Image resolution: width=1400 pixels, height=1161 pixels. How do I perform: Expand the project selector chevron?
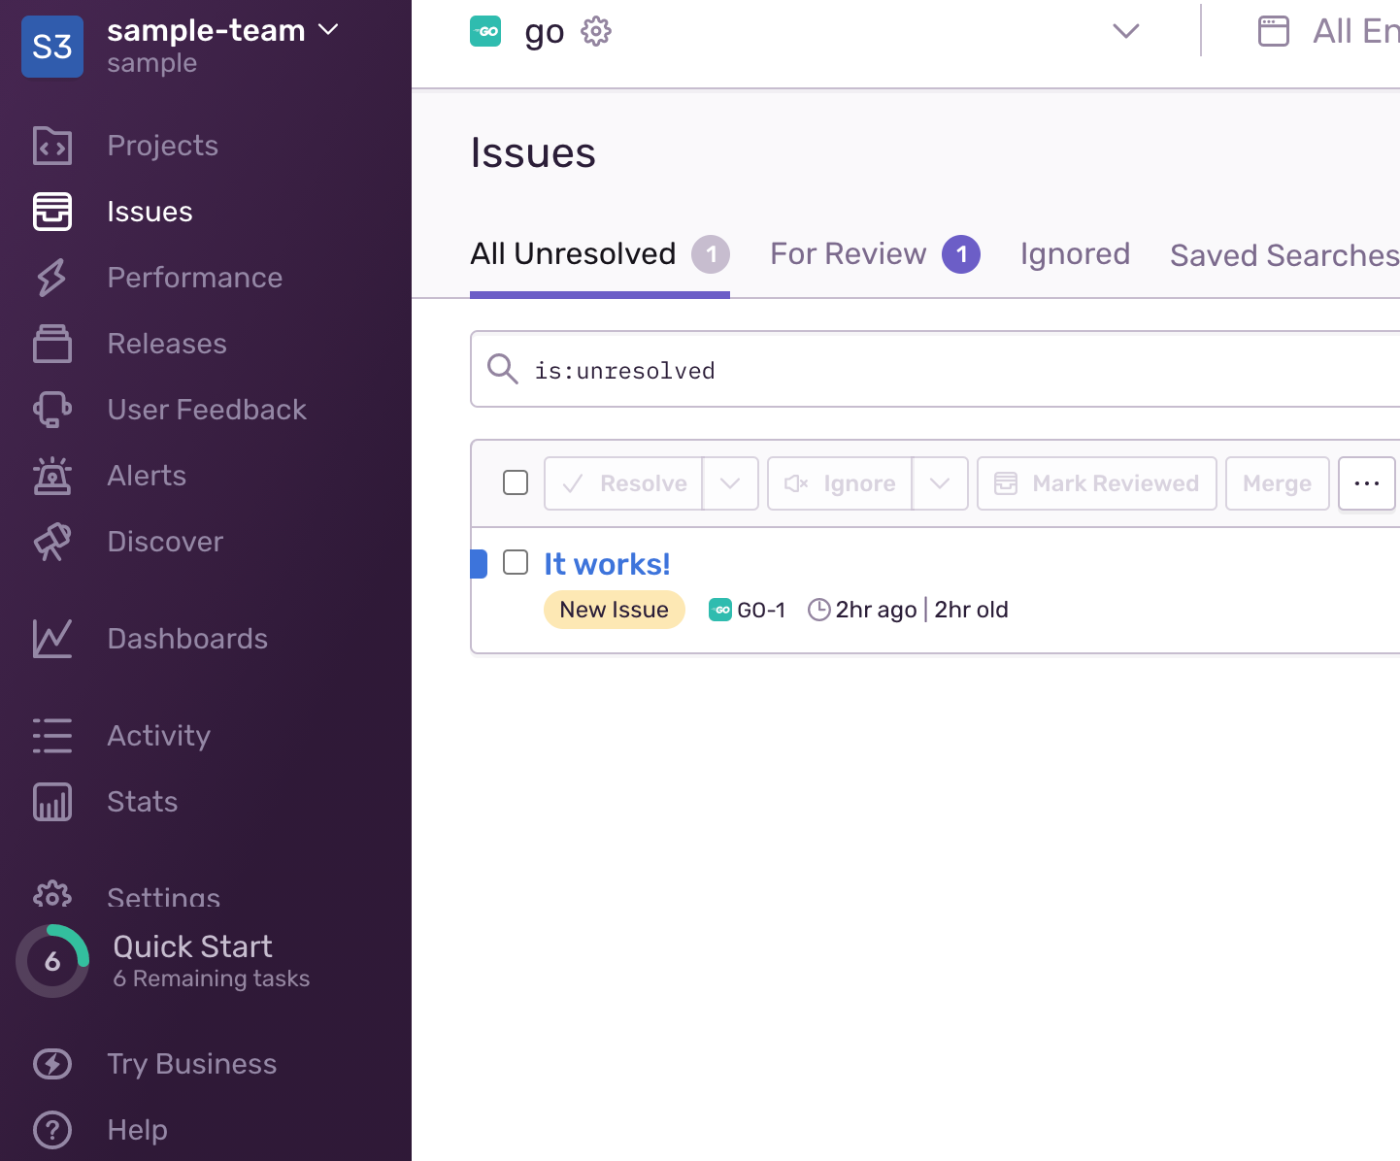pos(1126,31)
